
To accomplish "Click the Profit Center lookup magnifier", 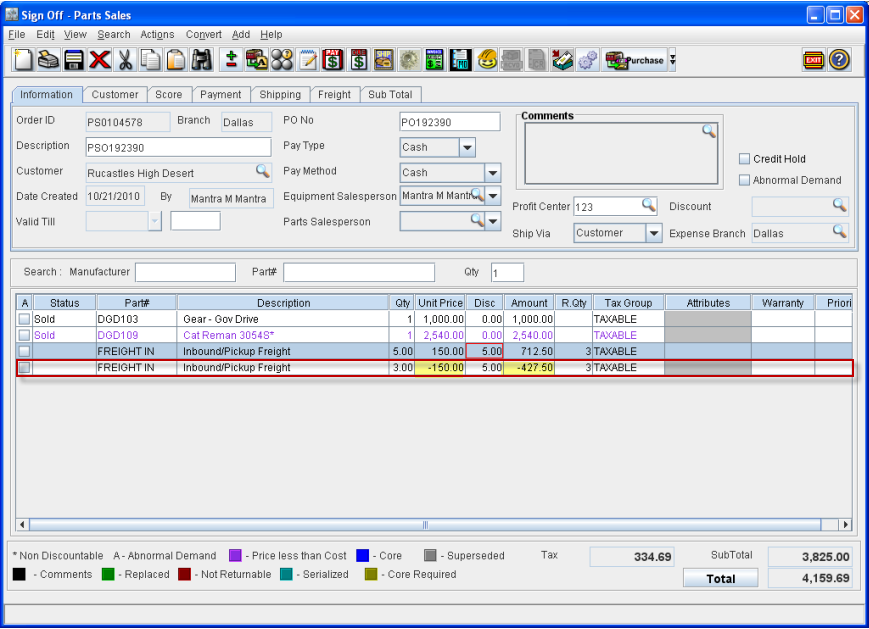I will 648,205.
